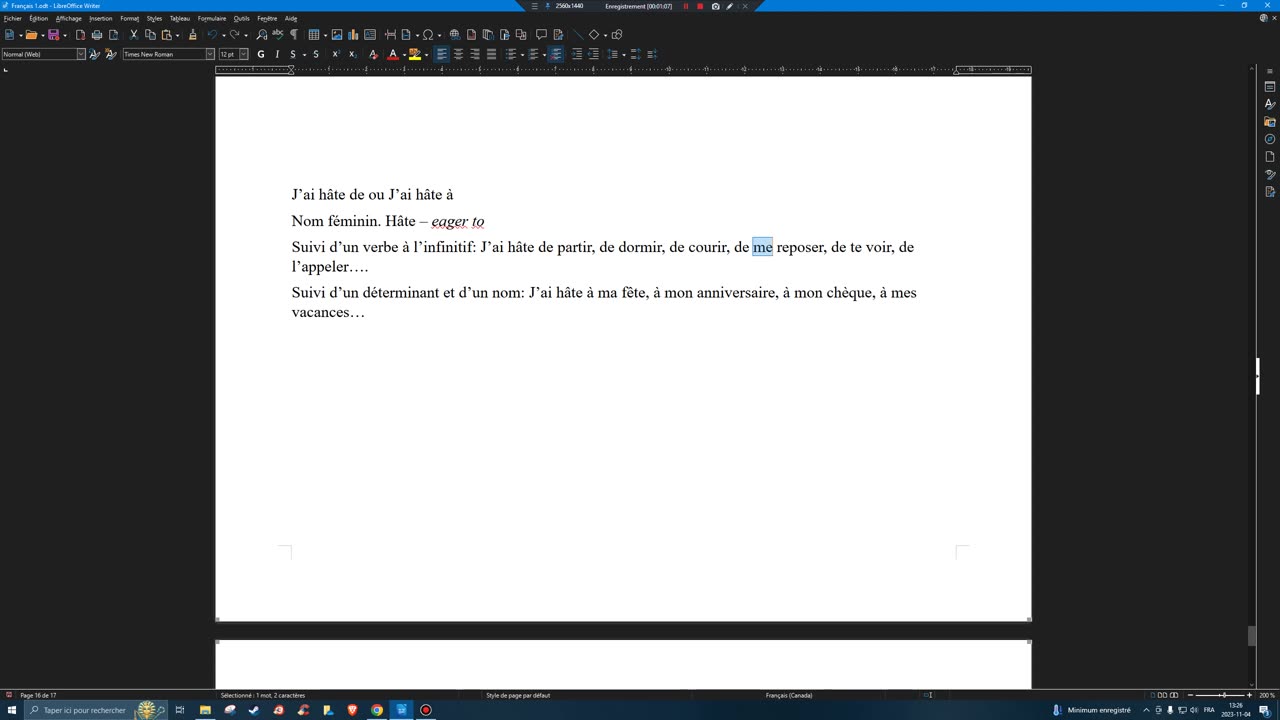
Task: Toggle Underline S formatting
Action: (x=292, y=54)
